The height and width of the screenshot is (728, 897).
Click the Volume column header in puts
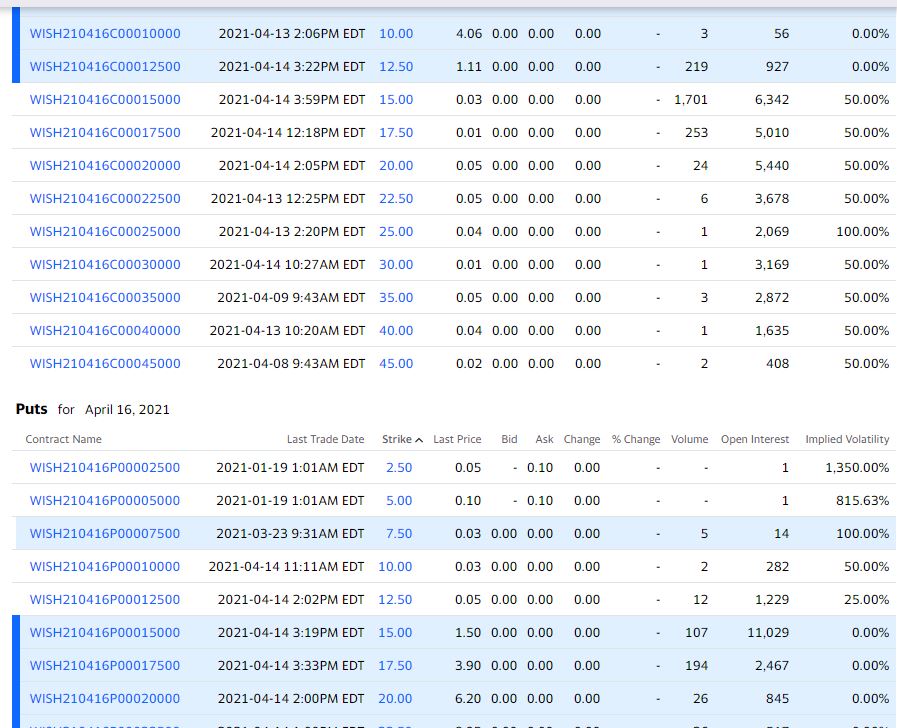[689, 440]
